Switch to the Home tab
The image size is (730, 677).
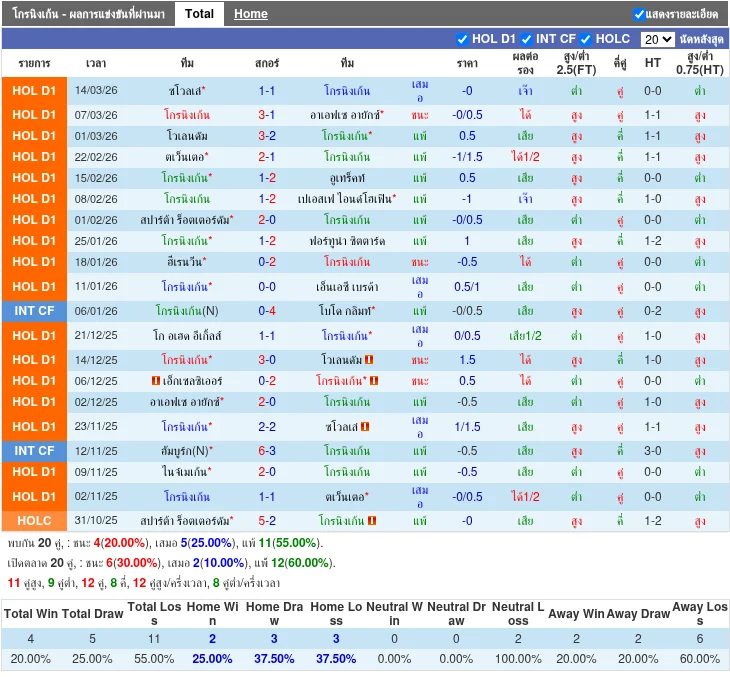[x=250, y=14]
